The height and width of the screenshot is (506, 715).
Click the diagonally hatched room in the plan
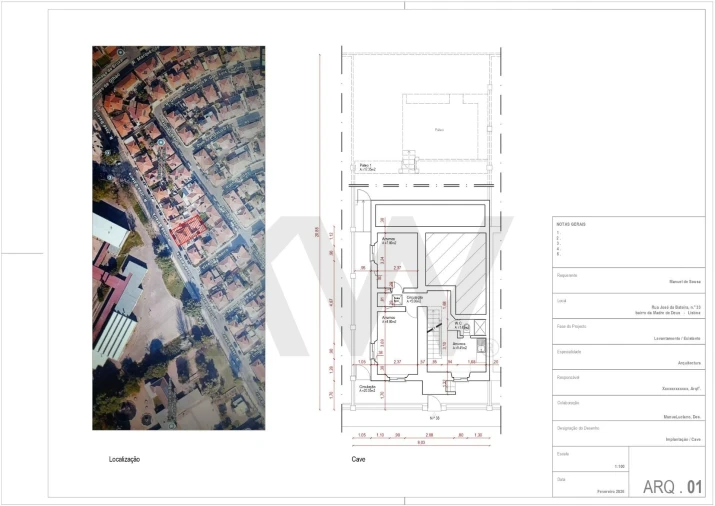(x=456, y=274)
